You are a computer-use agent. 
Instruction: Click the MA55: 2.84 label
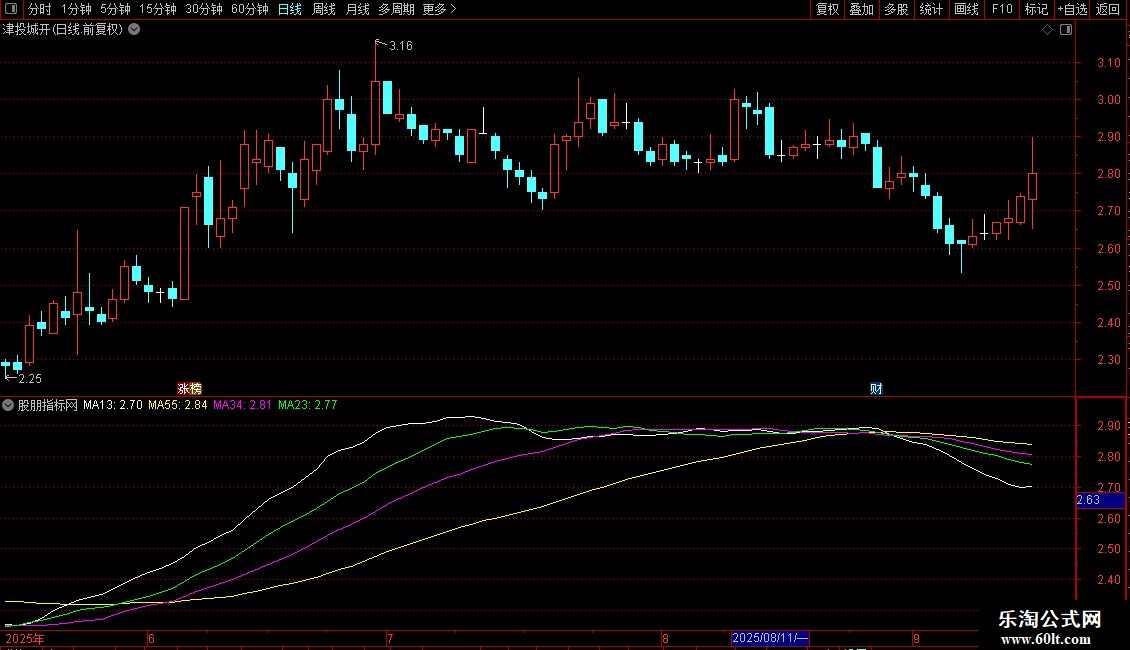click(x=177, y=405)
